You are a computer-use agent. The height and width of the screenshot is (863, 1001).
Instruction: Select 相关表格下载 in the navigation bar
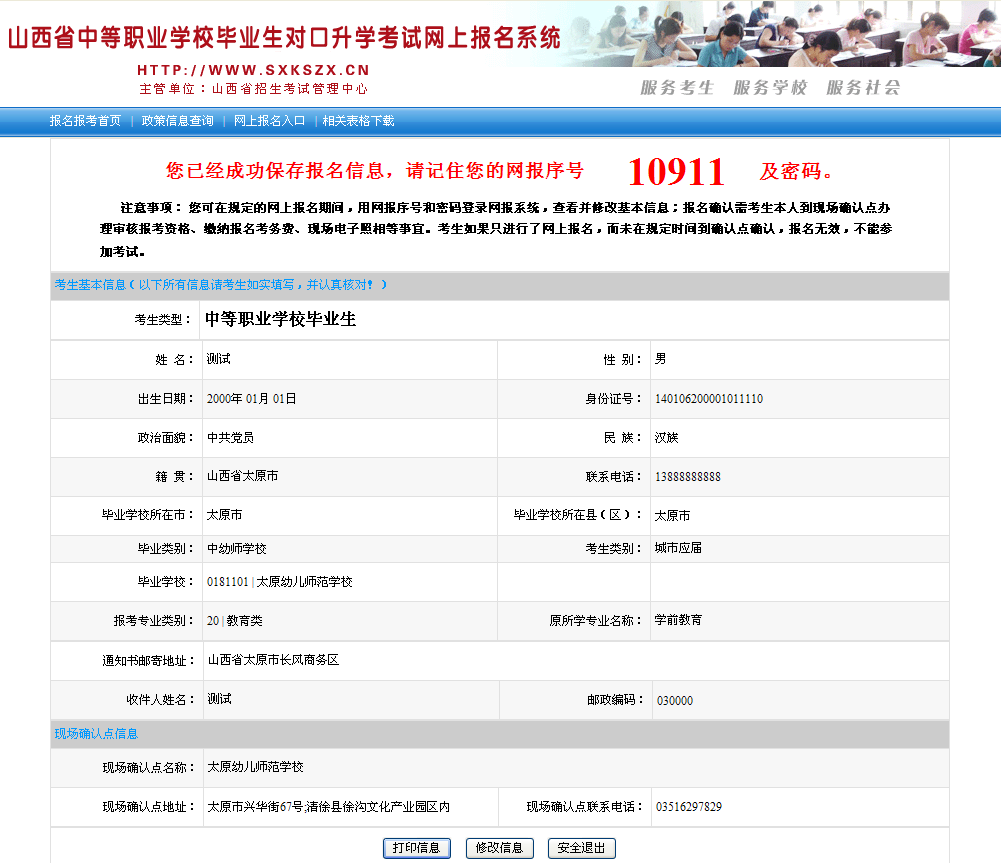[358, 121]
